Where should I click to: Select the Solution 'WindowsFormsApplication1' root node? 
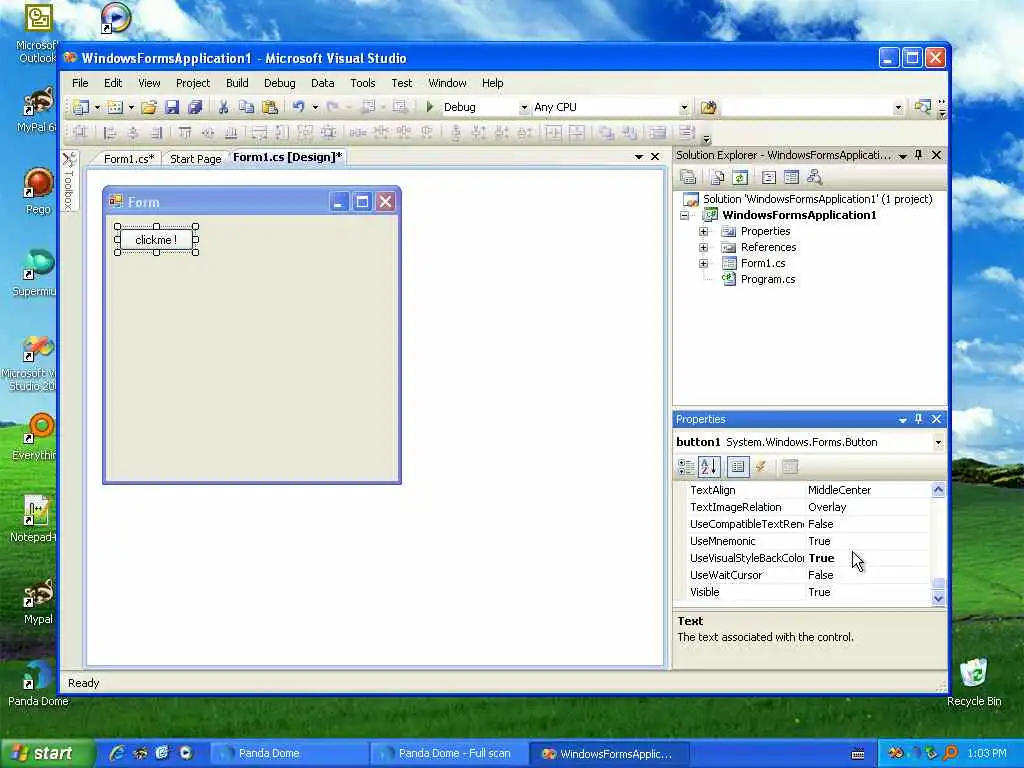817,199
